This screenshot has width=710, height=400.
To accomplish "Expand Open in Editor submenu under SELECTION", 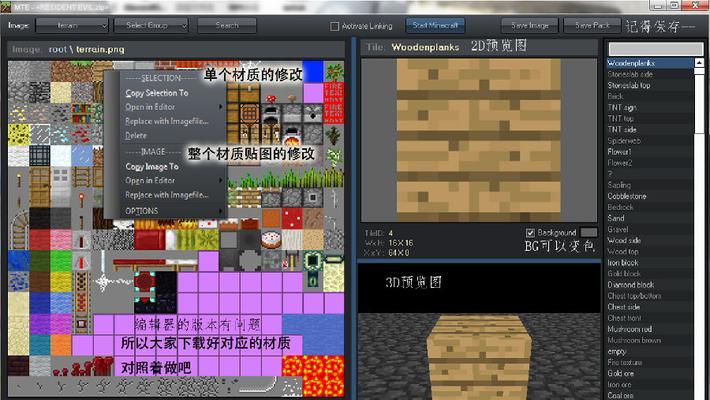I will point(174,107).
